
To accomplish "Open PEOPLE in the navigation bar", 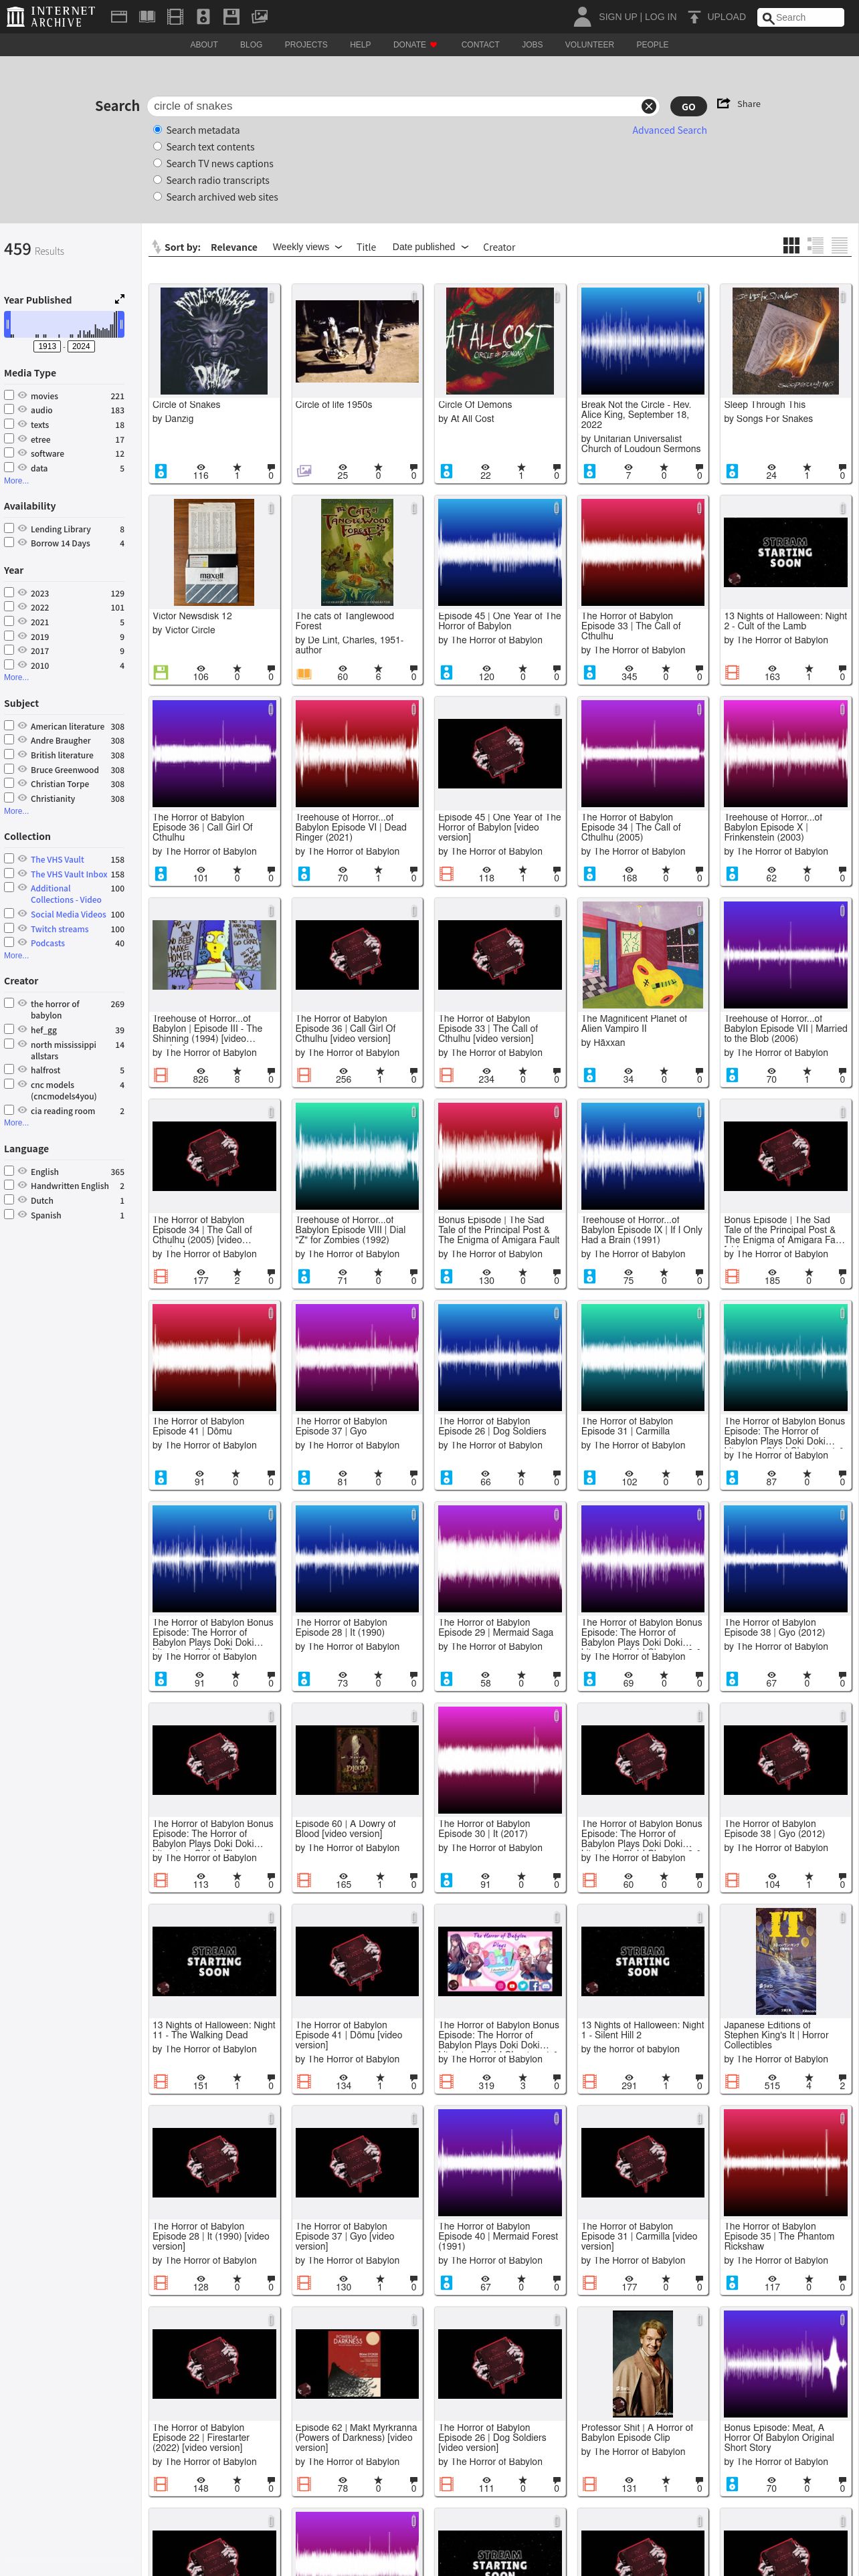I will 652,45.
